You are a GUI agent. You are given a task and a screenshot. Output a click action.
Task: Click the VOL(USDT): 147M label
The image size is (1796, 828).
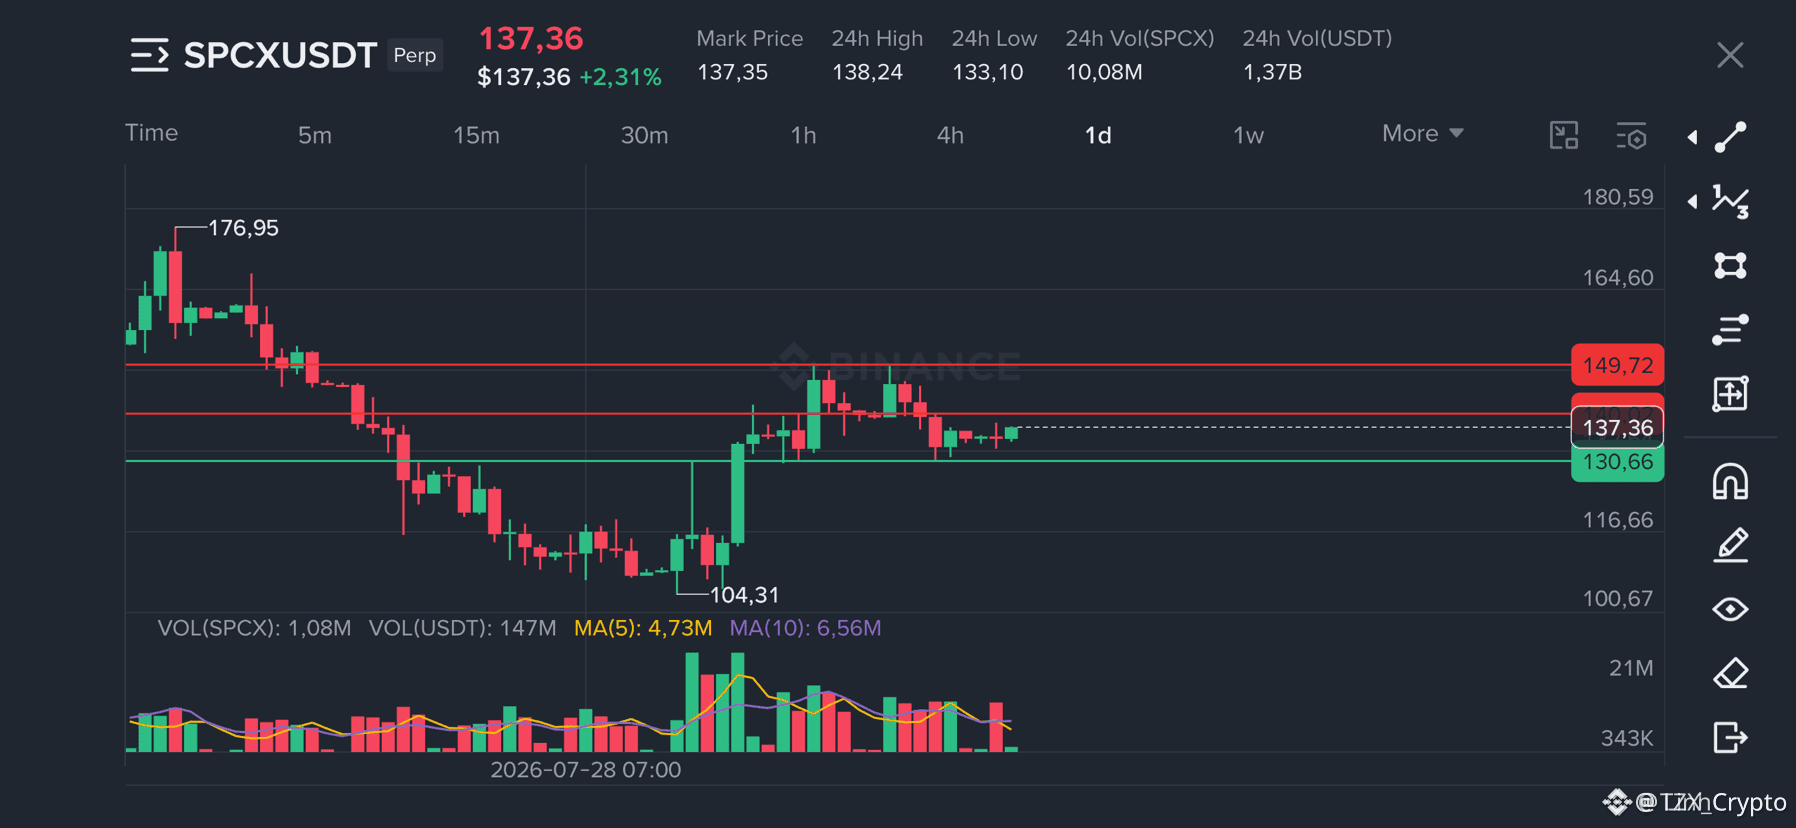[x=462, y=628]
